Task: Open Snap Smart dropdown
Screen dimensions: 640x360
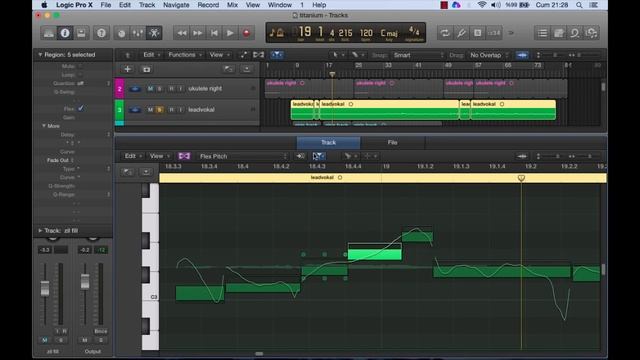Action: pos(418,55)
